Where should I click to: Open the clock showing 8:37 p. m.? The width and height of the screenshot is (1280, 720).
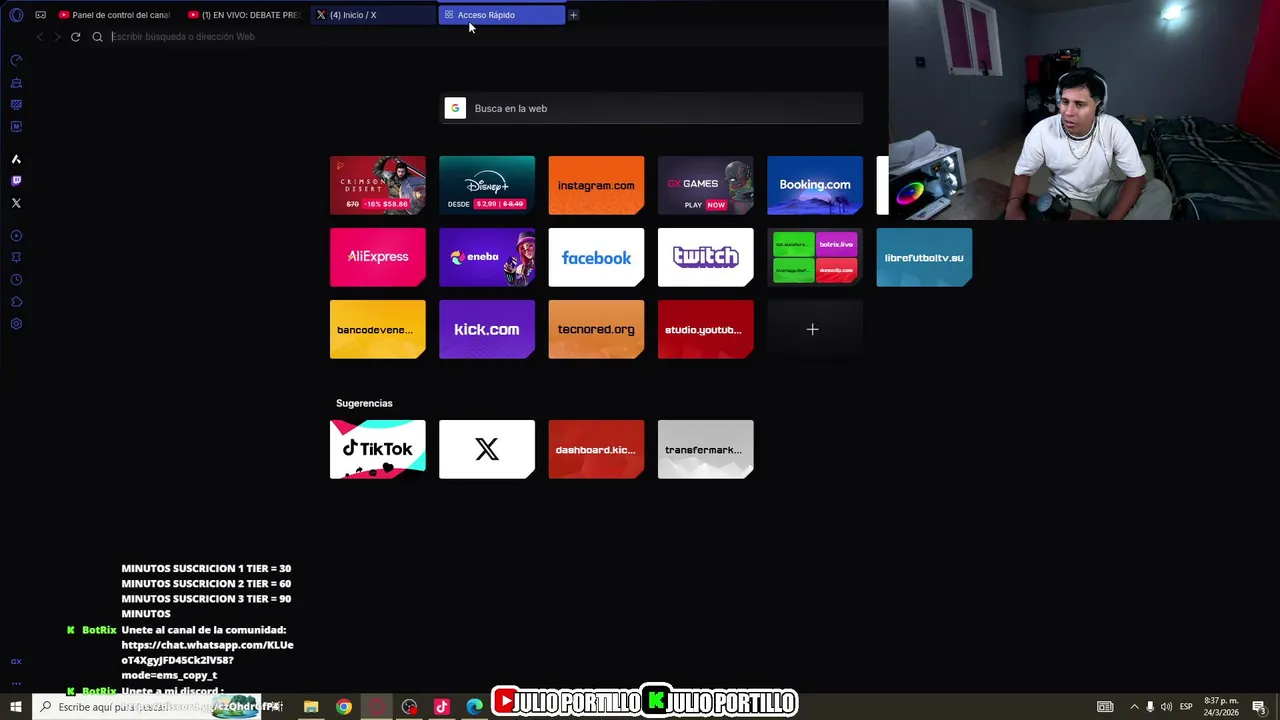click(1220, 707)
